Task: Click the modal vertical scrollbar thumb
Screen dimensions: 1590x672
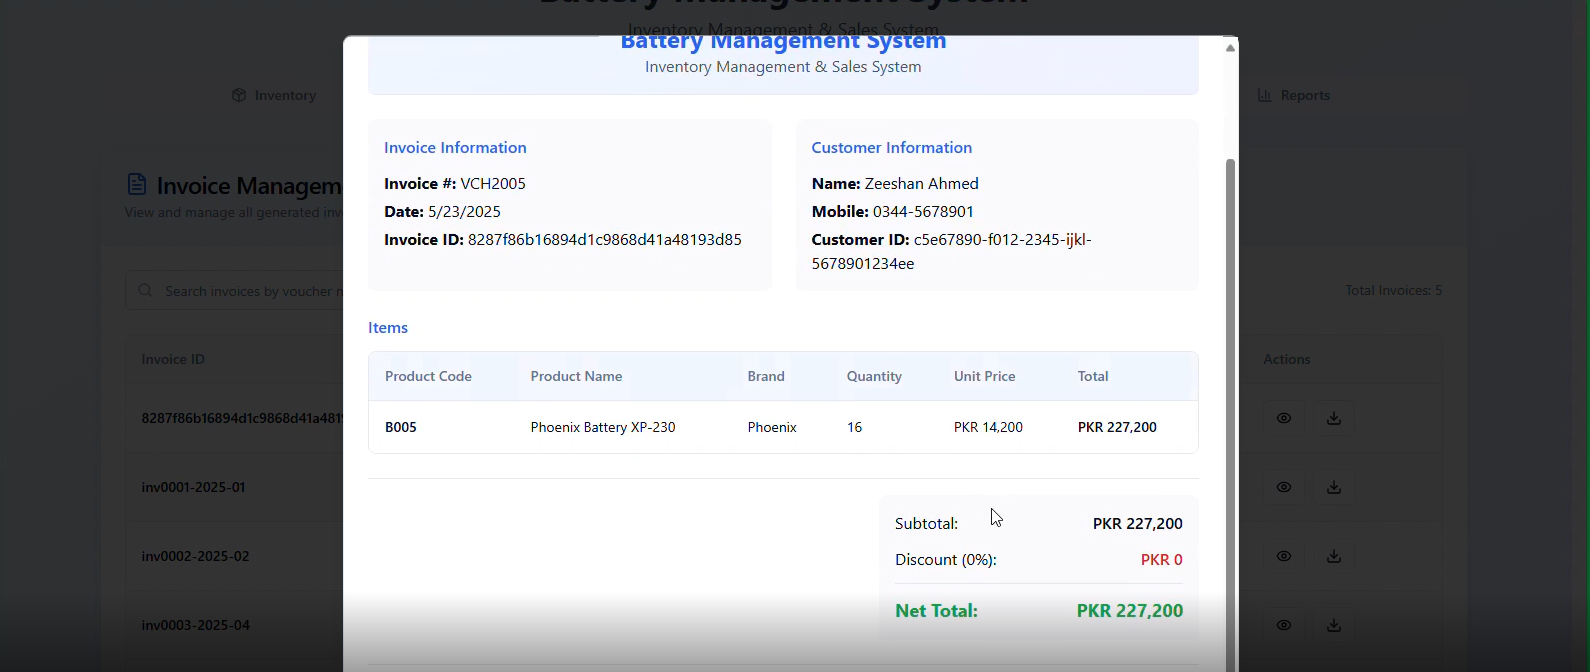Action: [x=1231, y=414]
